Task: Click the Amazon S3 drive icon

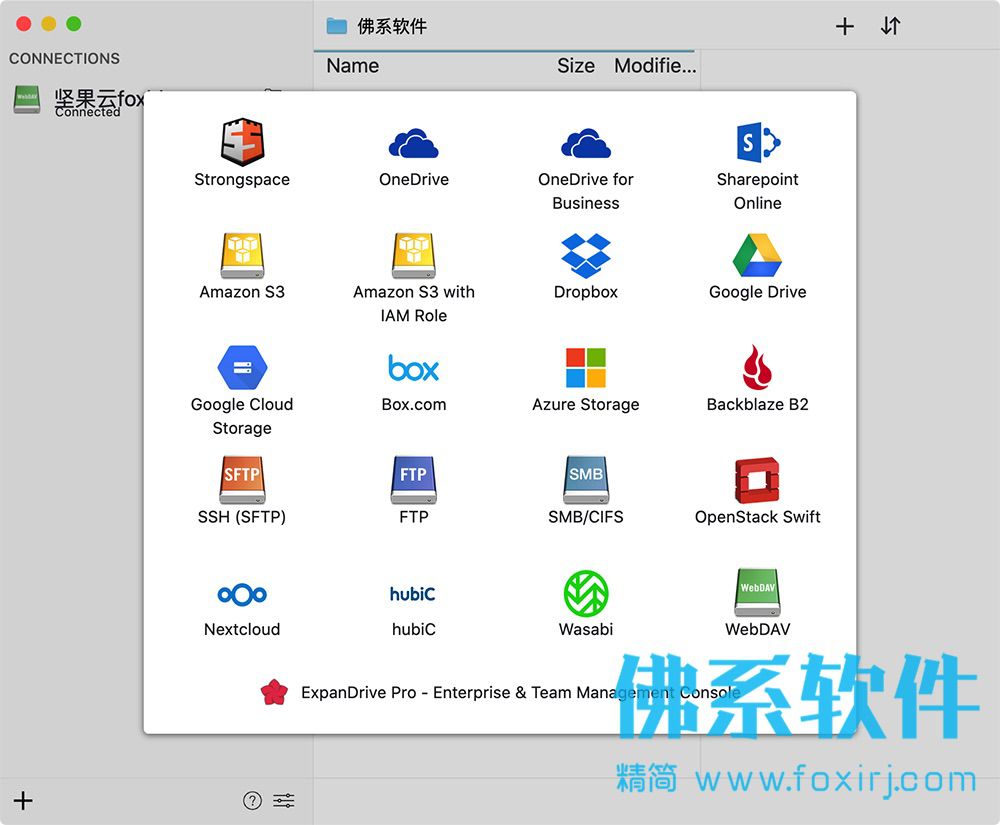Action: tap(242, 255)
